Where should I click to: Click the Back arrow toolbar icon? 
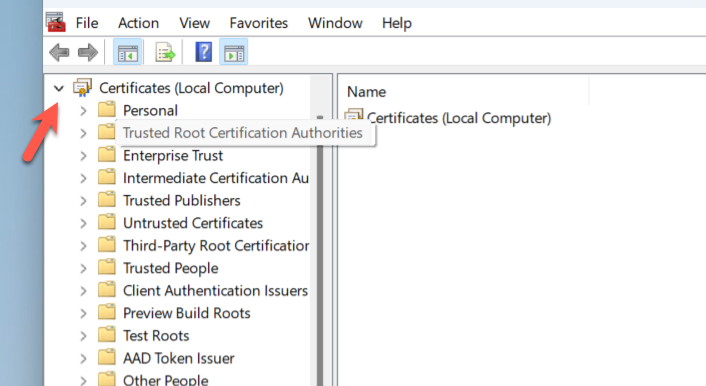coord(59,52)
